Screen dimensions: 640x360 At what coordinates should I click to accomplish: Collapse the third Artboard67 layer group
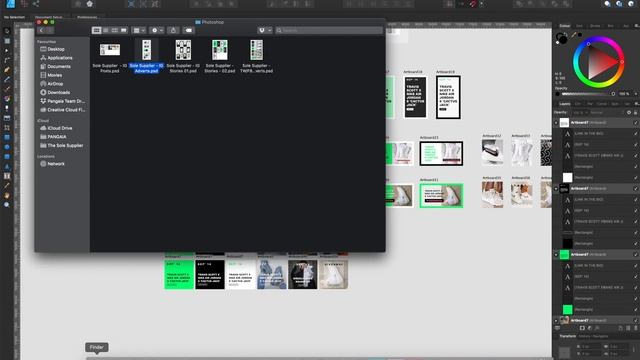556,254
